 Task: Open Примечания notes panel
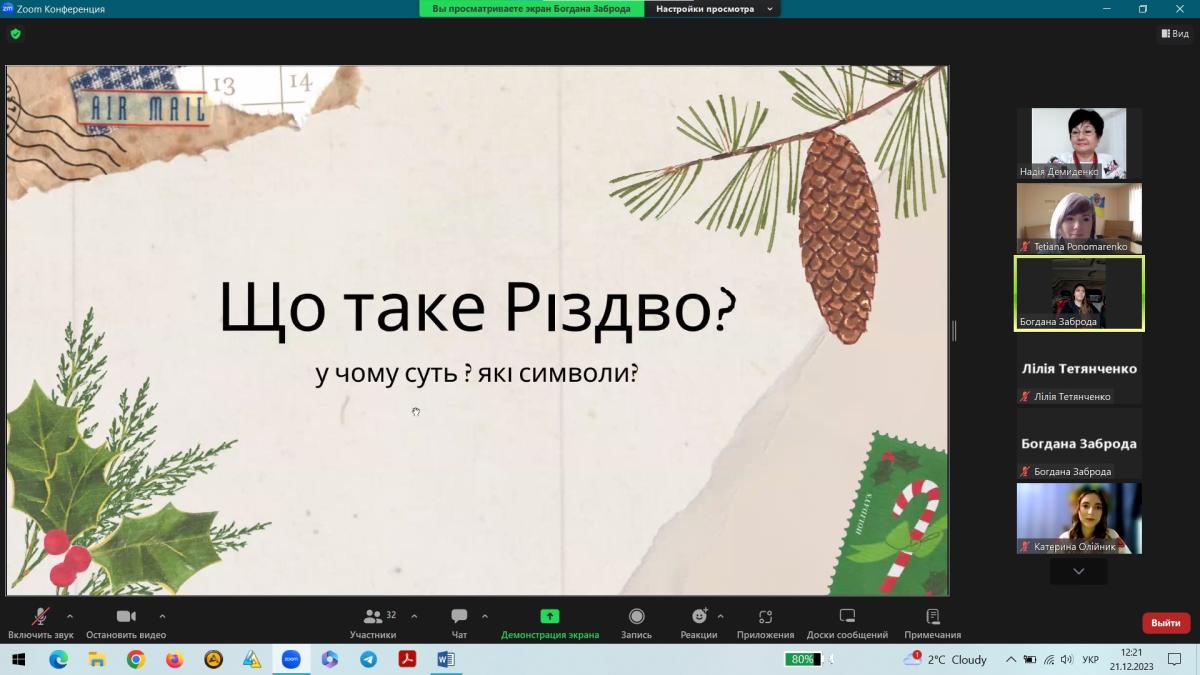(932, 622)
